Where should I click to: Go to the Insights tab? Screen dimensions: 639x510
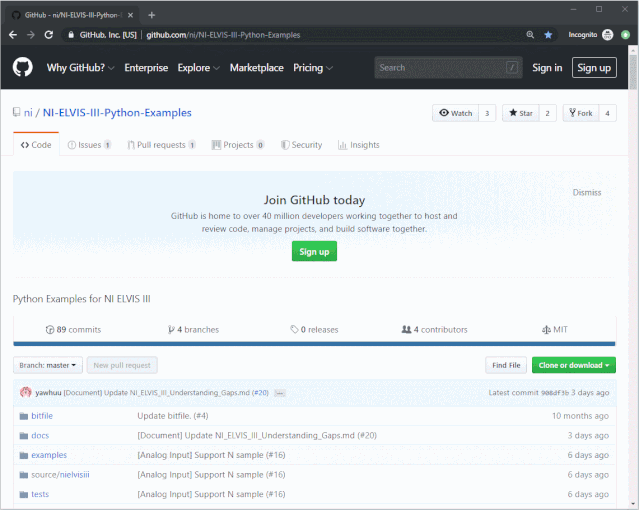click(x=359, y=145)
